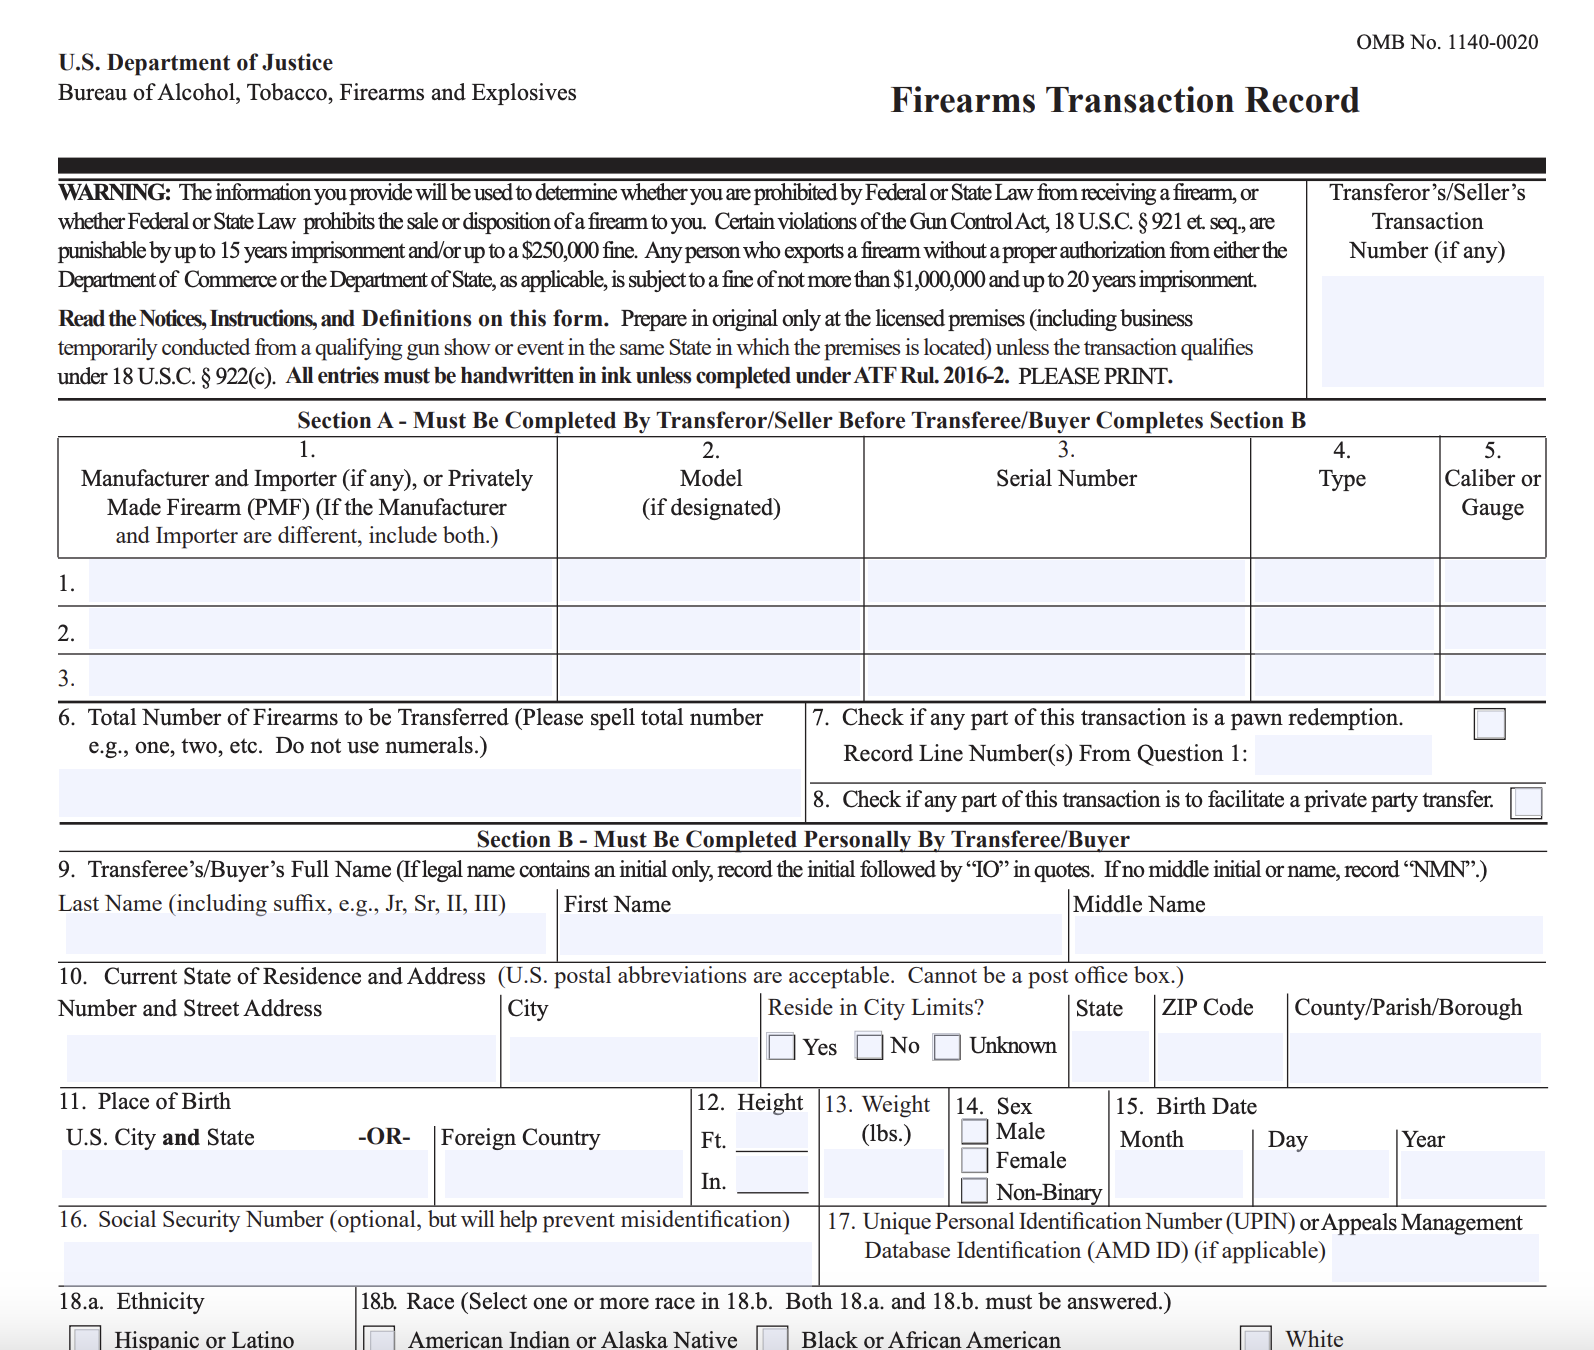Click Caliber or Gauge field in row 2

point(1494,630)
